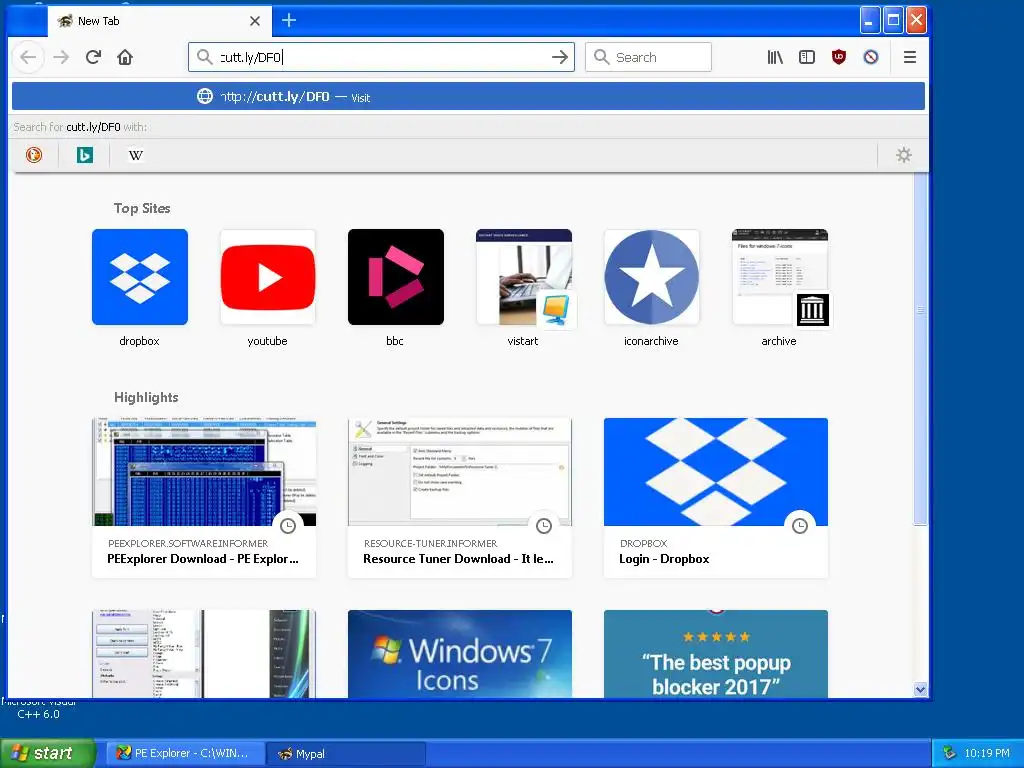Click the scrollbar down arrow
Screen dimensions: 1024x768
[x=920, y=690]
